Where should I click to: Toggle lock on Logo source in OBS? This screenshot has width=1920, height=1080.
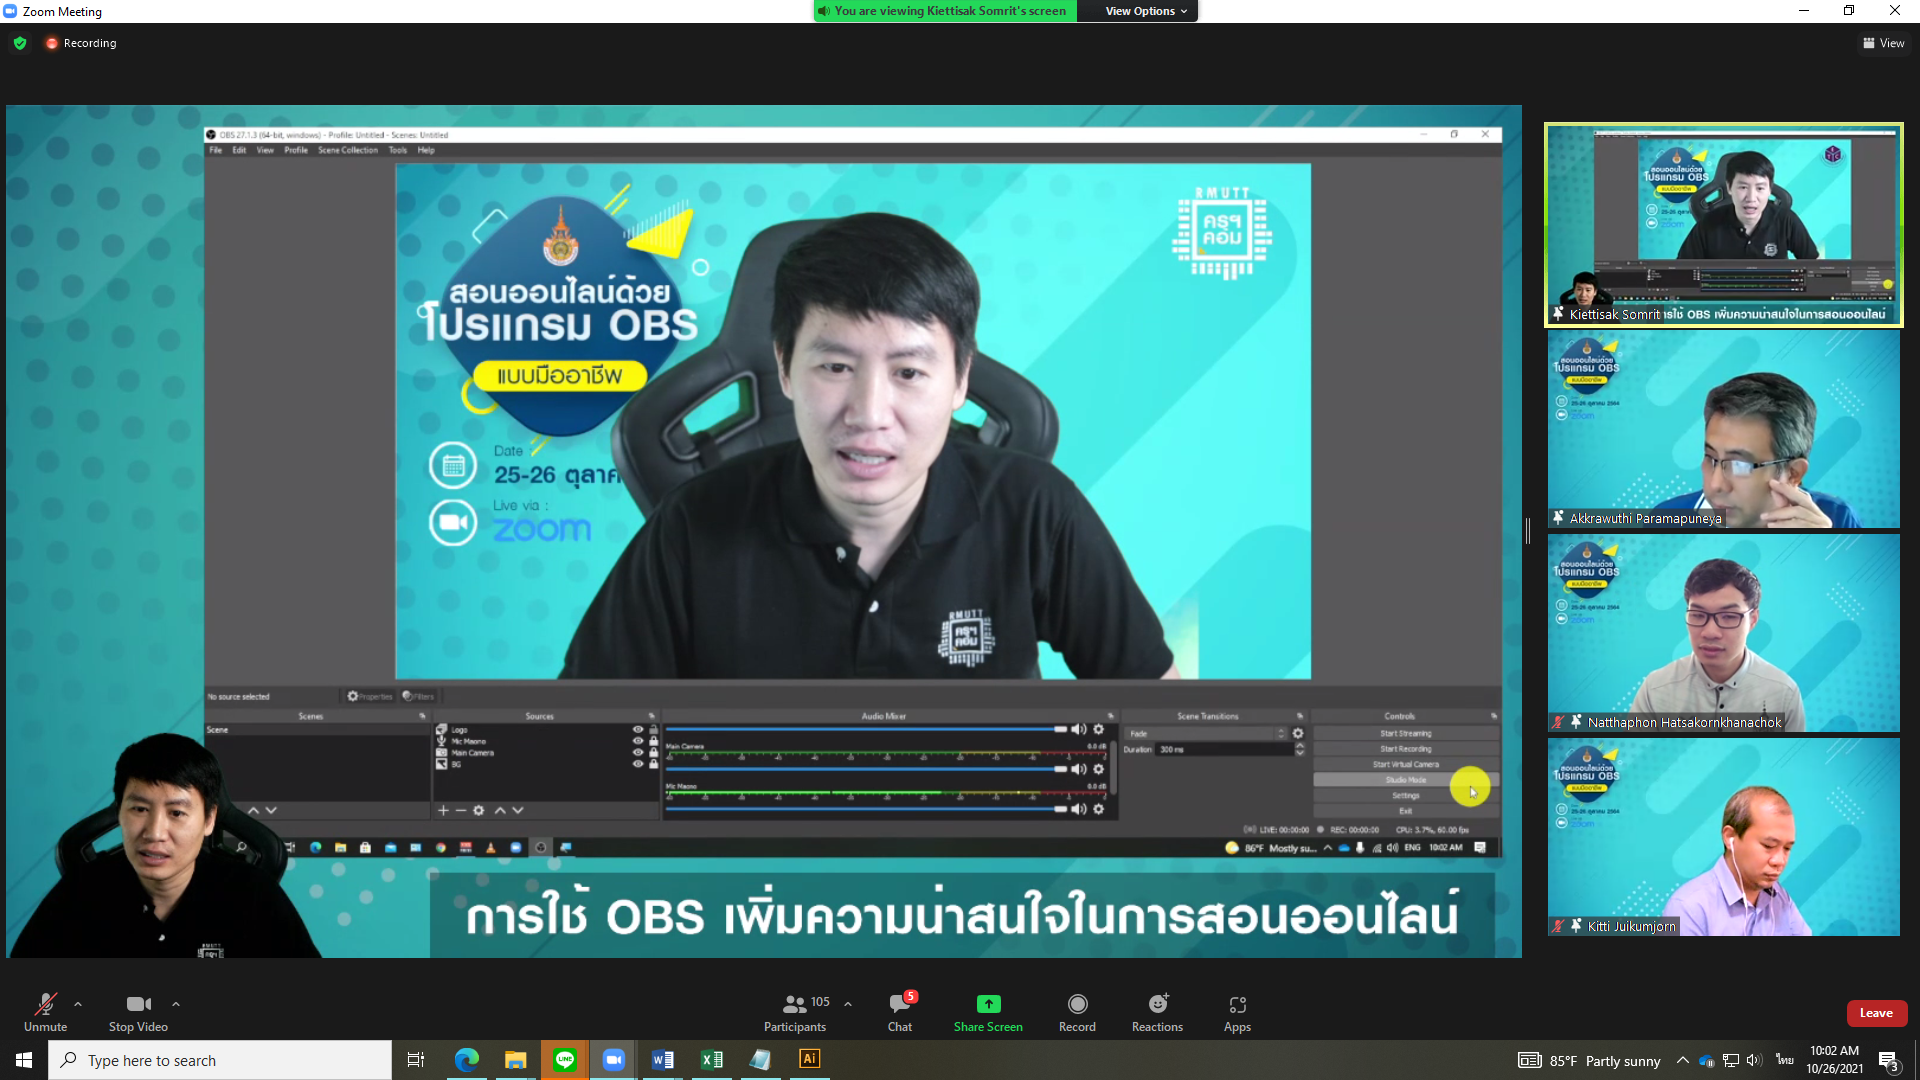point(654,730)
